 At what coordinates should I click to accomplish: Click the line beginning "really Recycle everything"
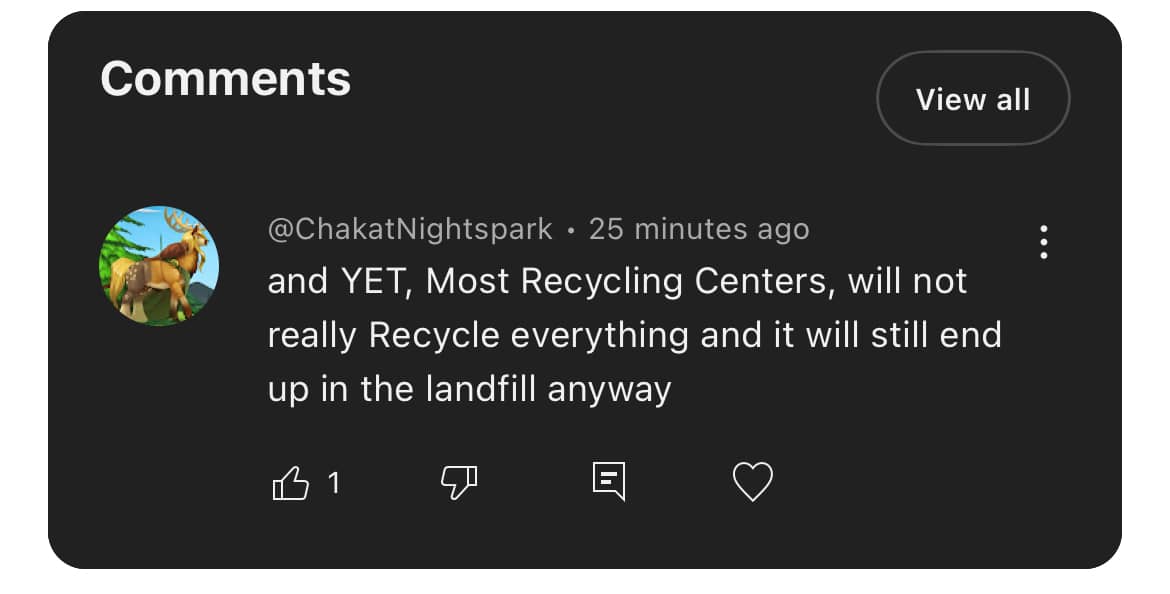[634, 335]
